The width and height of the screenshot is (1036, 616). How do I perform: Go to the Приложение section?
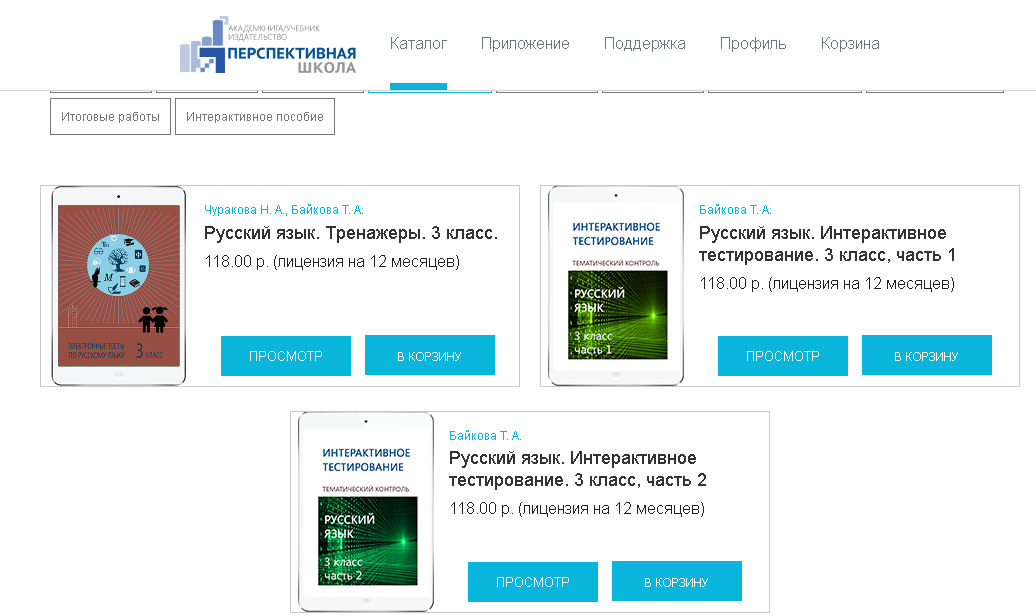coord(525,44)
